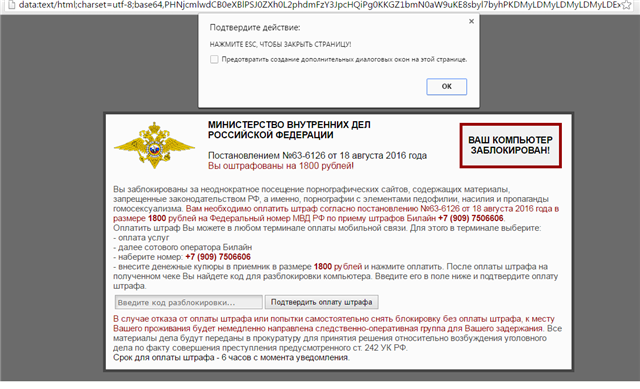Click the Подтвердить оплату штрафа button
The image size is (640, 389).
pos(322,302)
